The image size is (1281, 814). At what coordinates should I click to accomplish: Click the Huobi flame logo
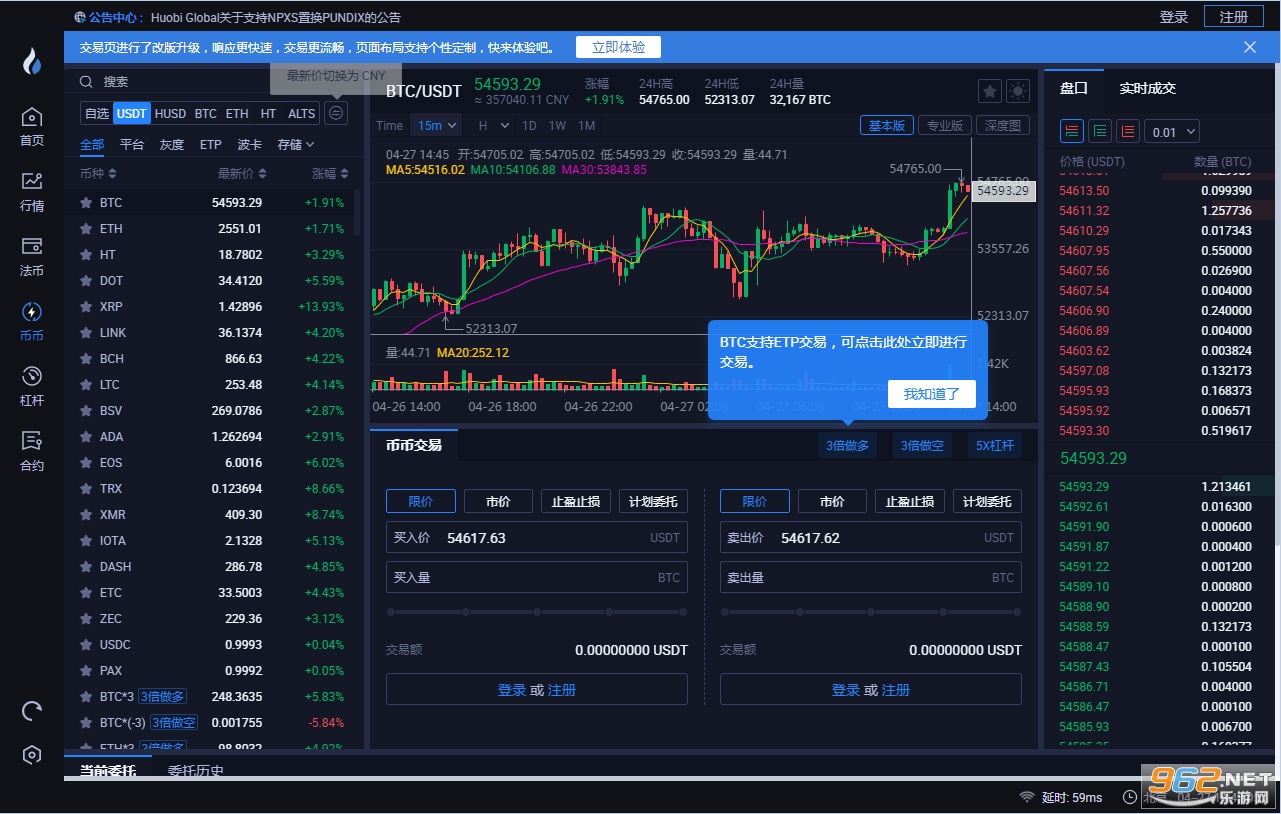(32, 62)
